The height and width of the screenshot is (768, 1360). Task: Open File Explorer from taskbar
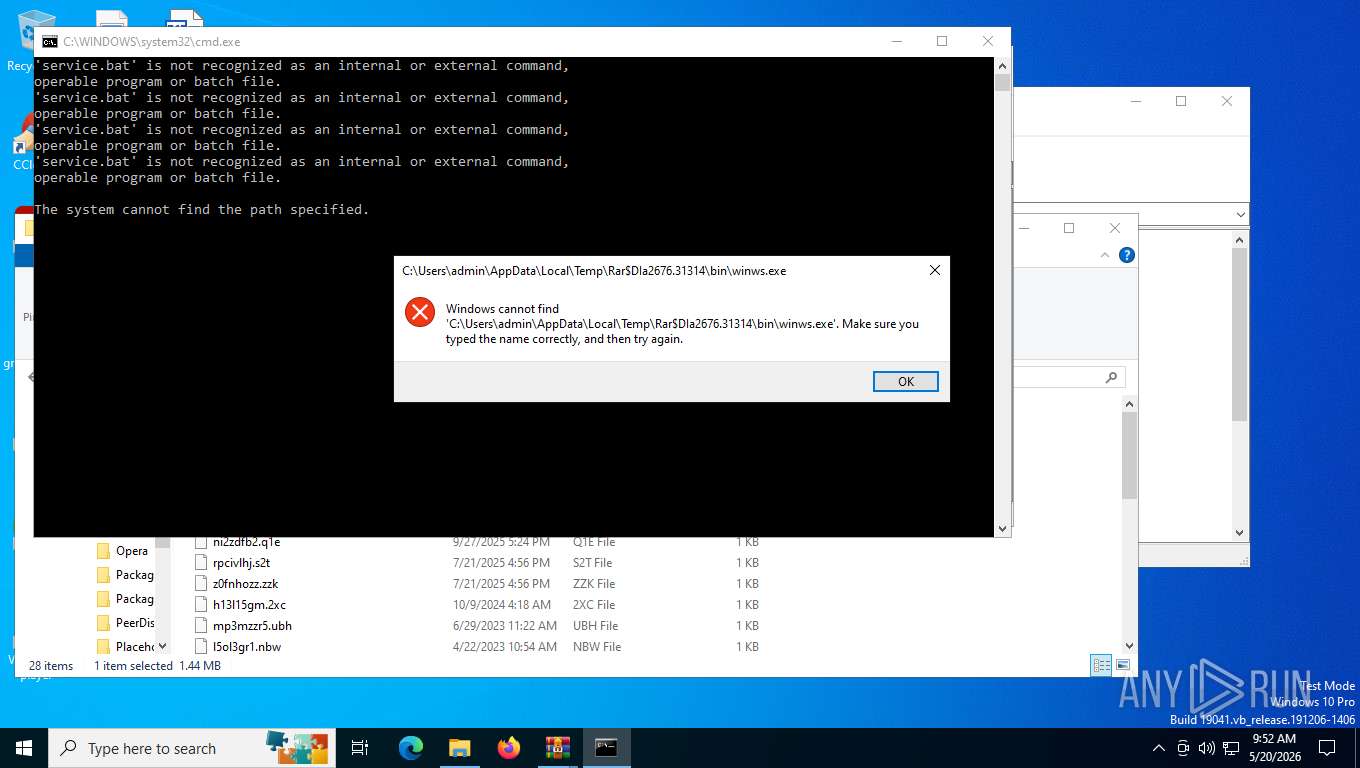pos(459,748)
